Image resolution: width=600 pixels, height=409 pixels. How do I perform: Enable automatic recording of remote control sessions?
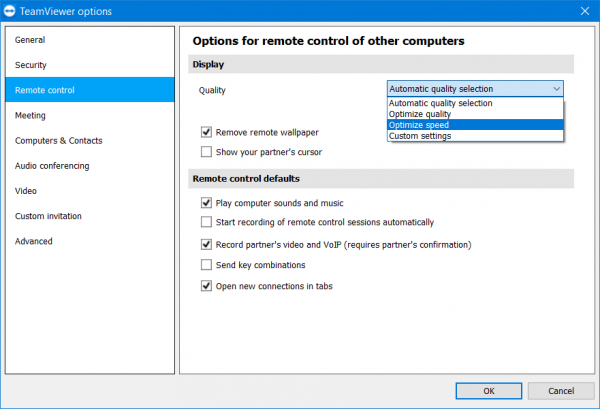(206, 222)
